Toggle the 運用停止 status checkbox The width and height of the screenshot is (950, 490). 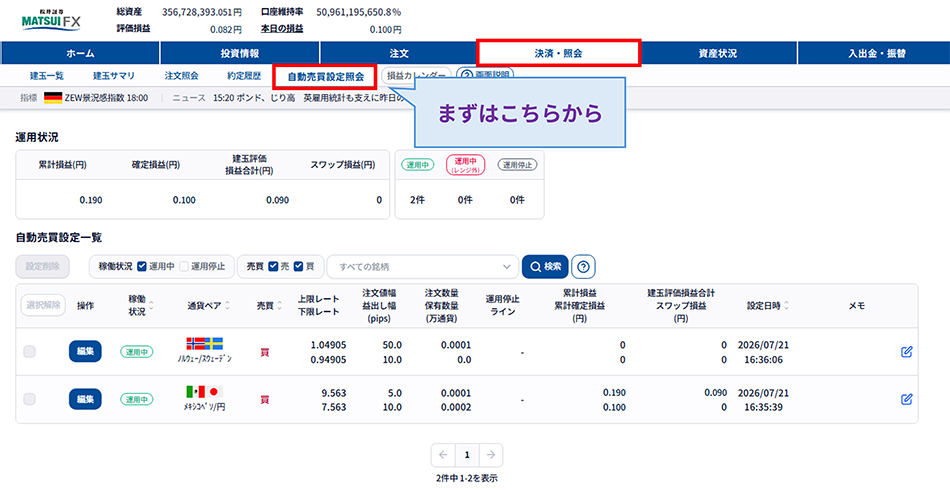point(184,267)
